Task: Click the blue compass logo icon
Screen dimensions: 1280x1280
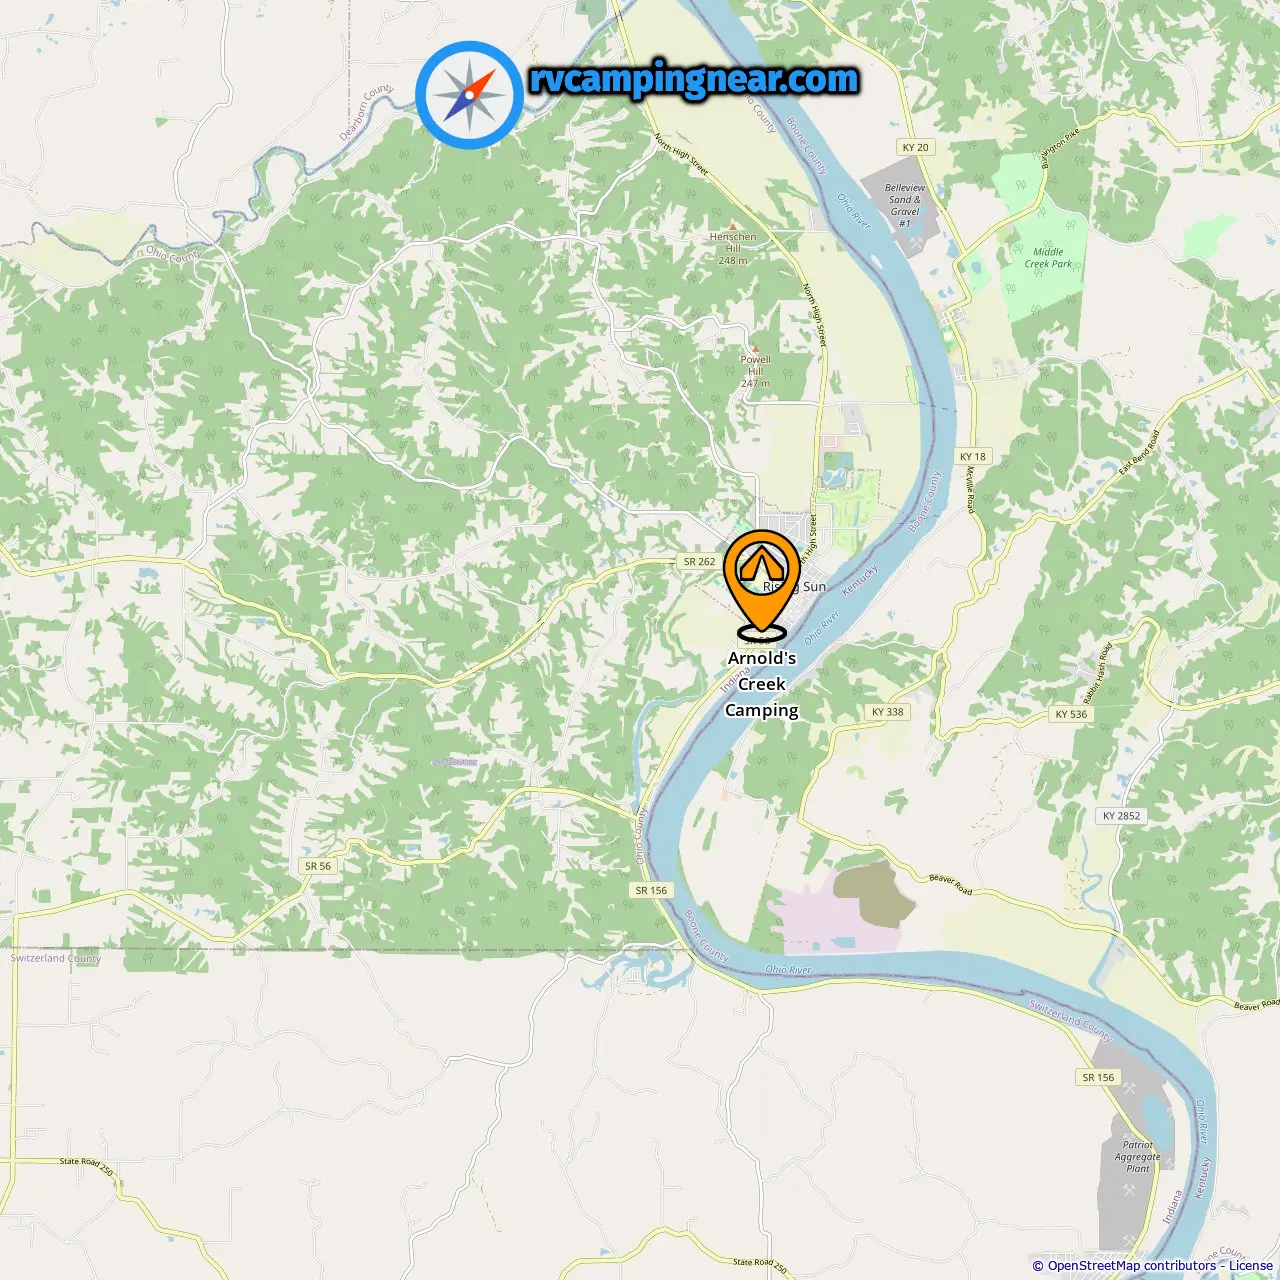Action: (469, 95)
